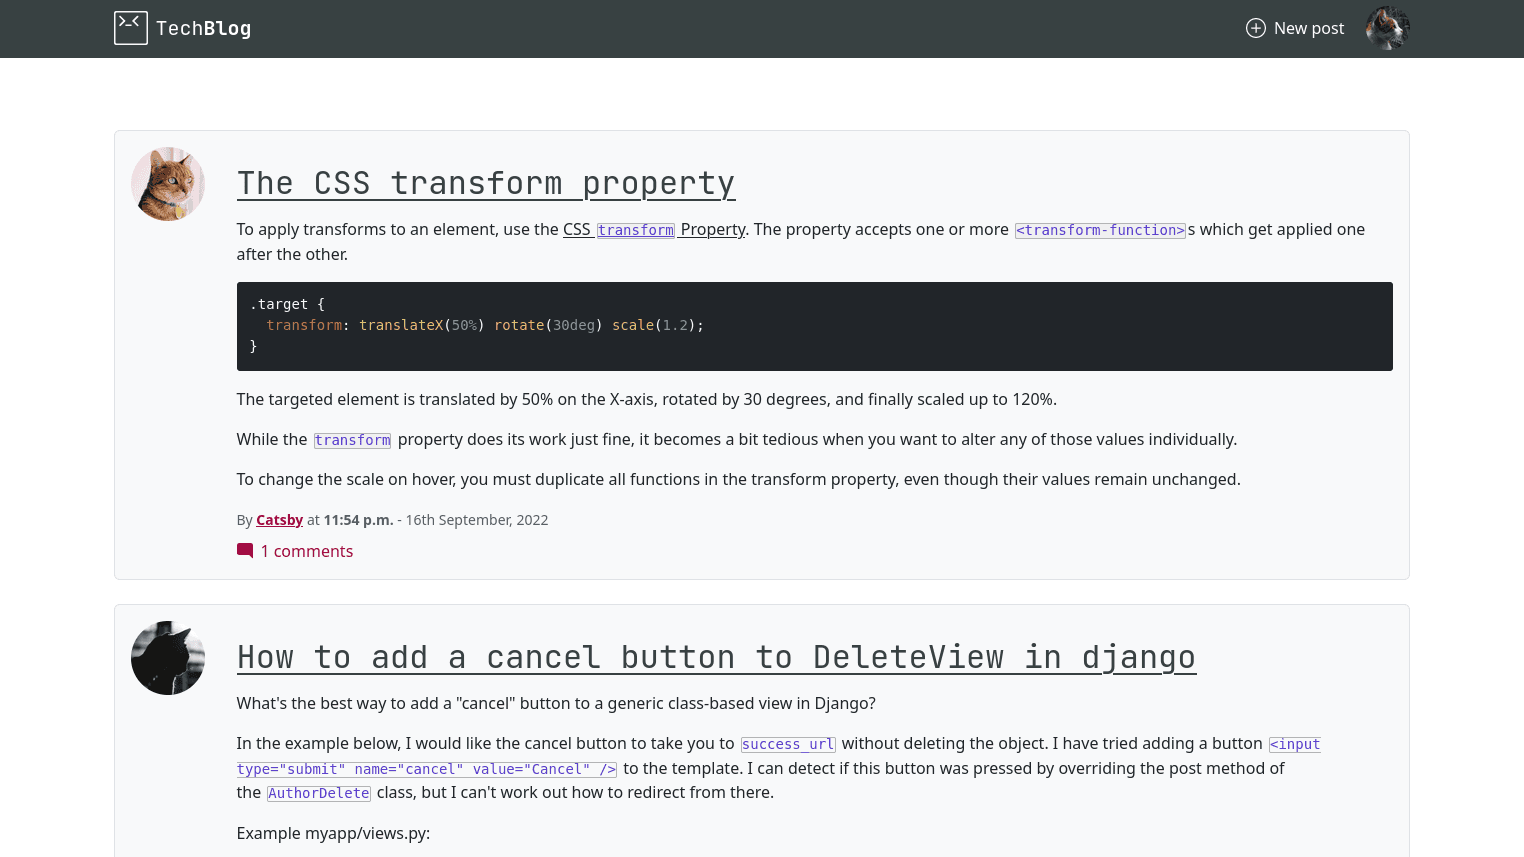Click the TechBlog logo icon
Viewport: 1524px width, 857px height.
click(x=131, y=27)
